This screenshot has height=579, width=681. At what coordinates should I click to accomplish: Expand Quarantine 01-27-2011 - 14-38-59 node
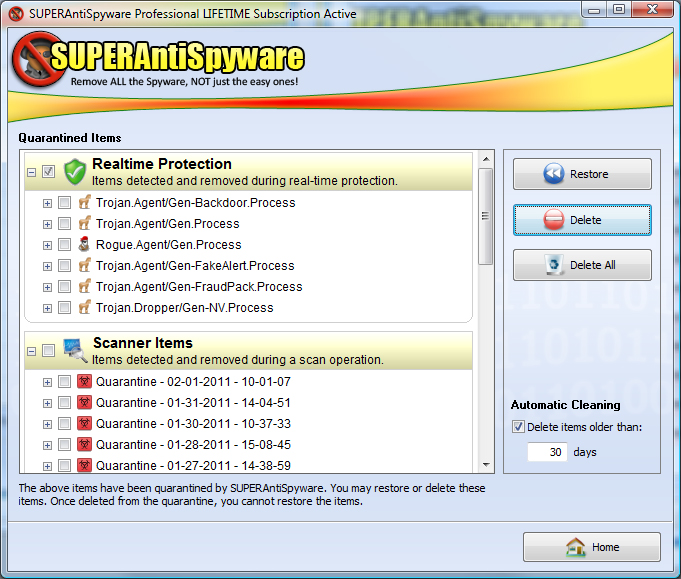[x=47, y=467]
